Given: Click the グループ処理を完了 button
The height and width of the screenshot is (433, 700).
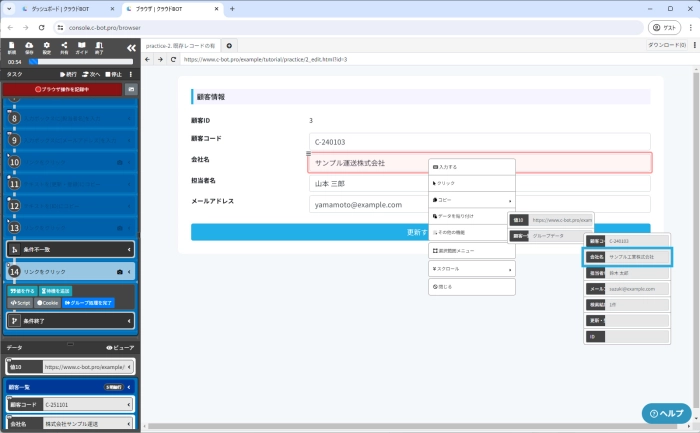Looking at the screenshot, I should click(x=88, y=302).
